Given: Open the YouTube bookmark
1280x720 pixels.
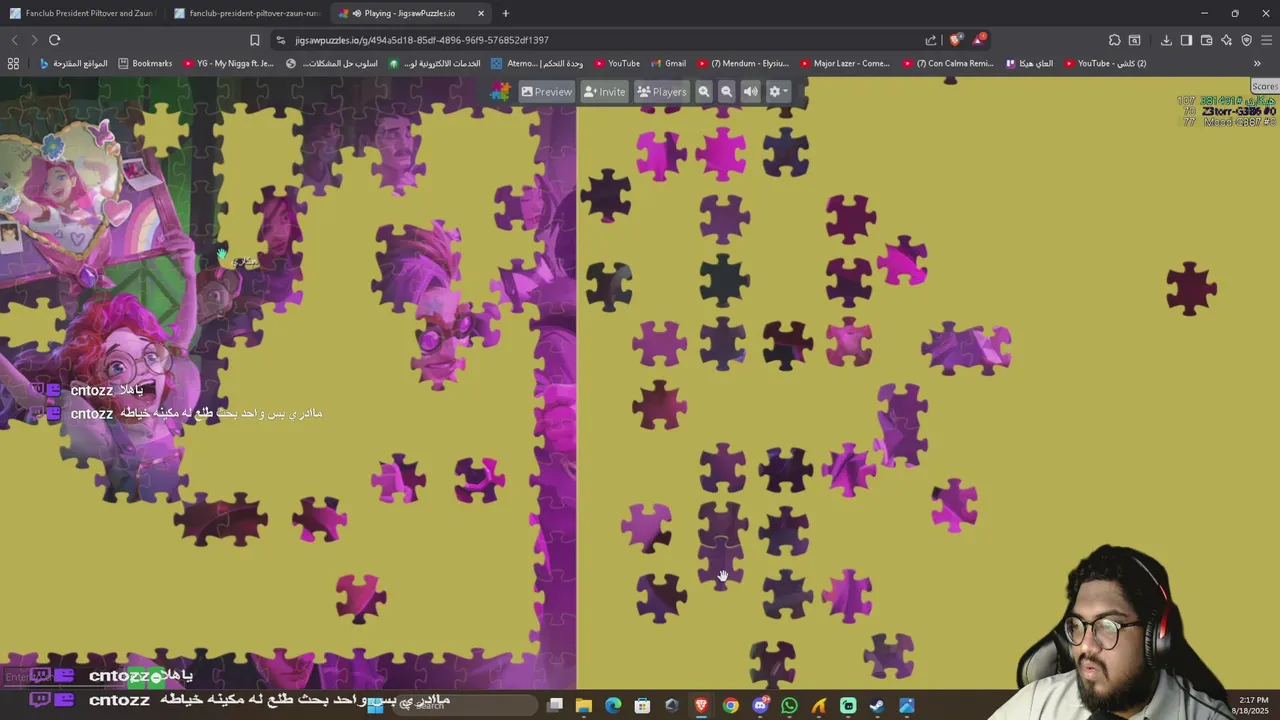Looking at the screenshot, I should pos(615,63).
